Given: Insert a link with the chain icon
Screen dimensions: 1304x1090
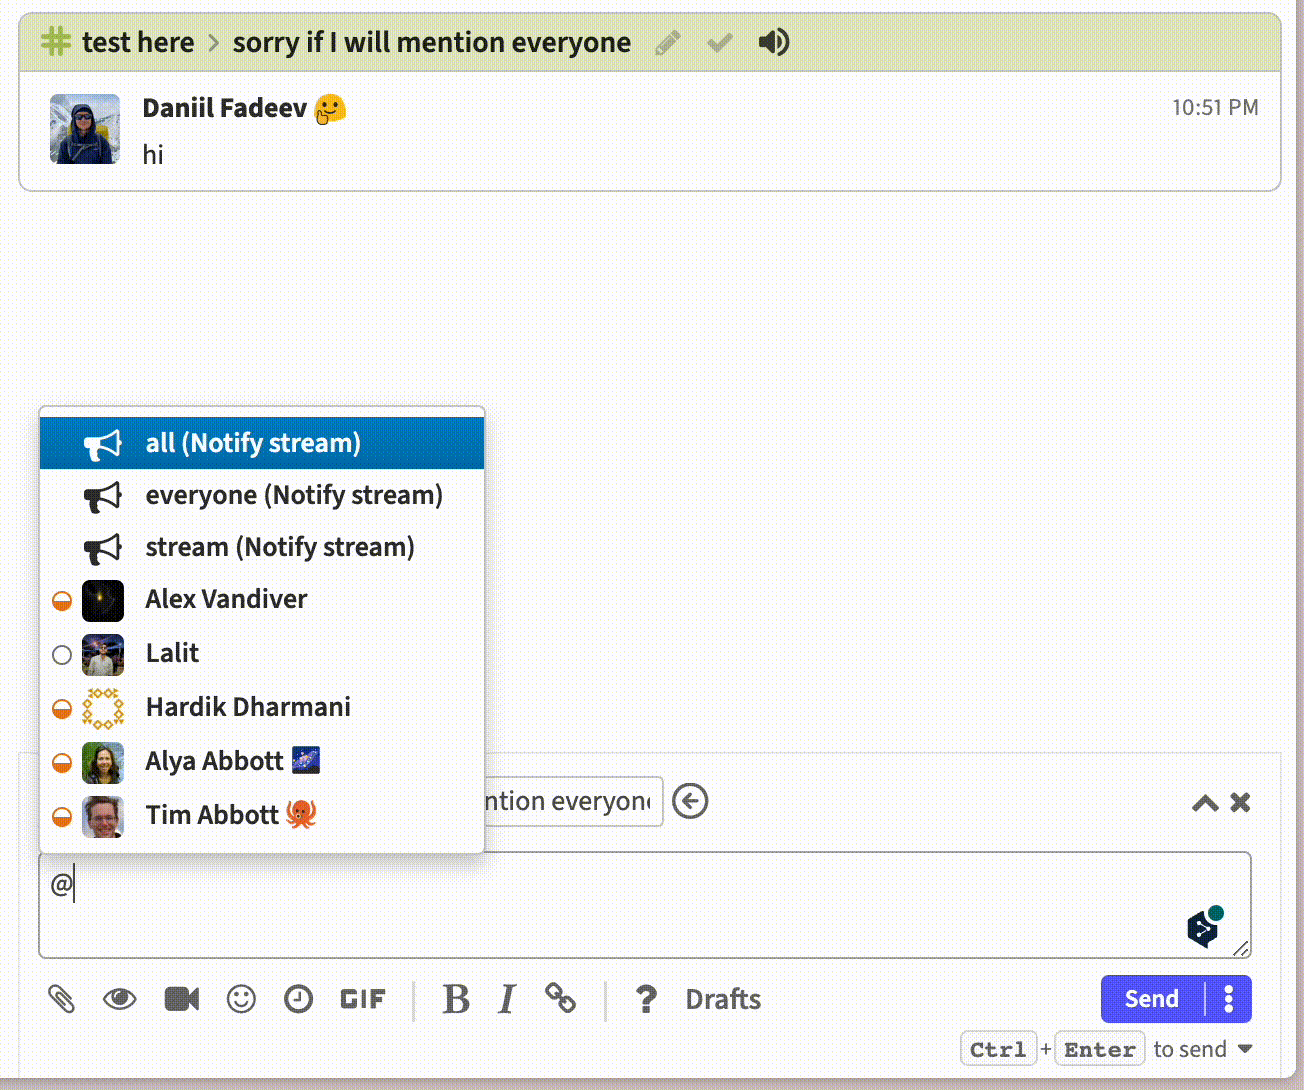Looking at the screenshot, I should pos(561,999).
